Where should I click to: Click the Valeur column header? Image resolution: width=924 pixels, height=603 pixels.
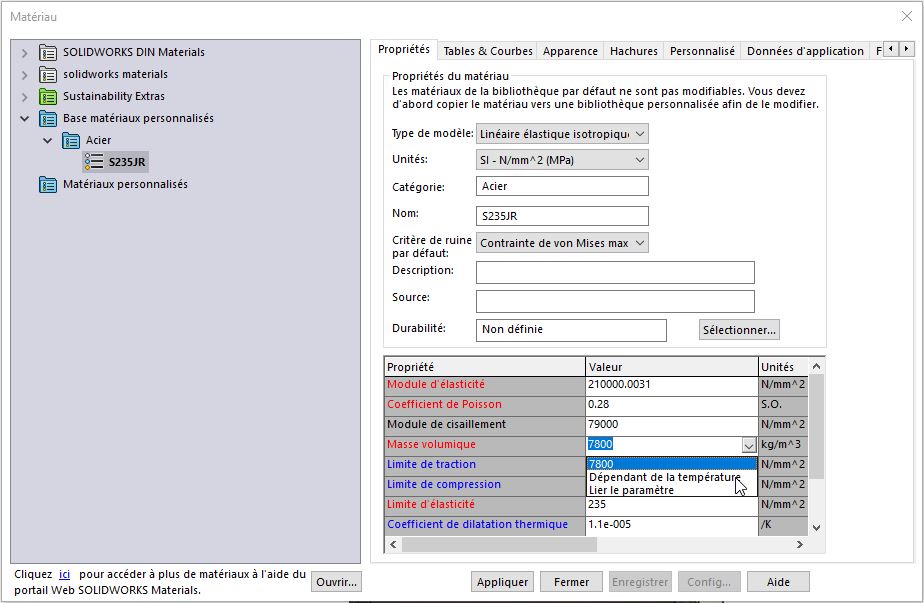point(672,367)
